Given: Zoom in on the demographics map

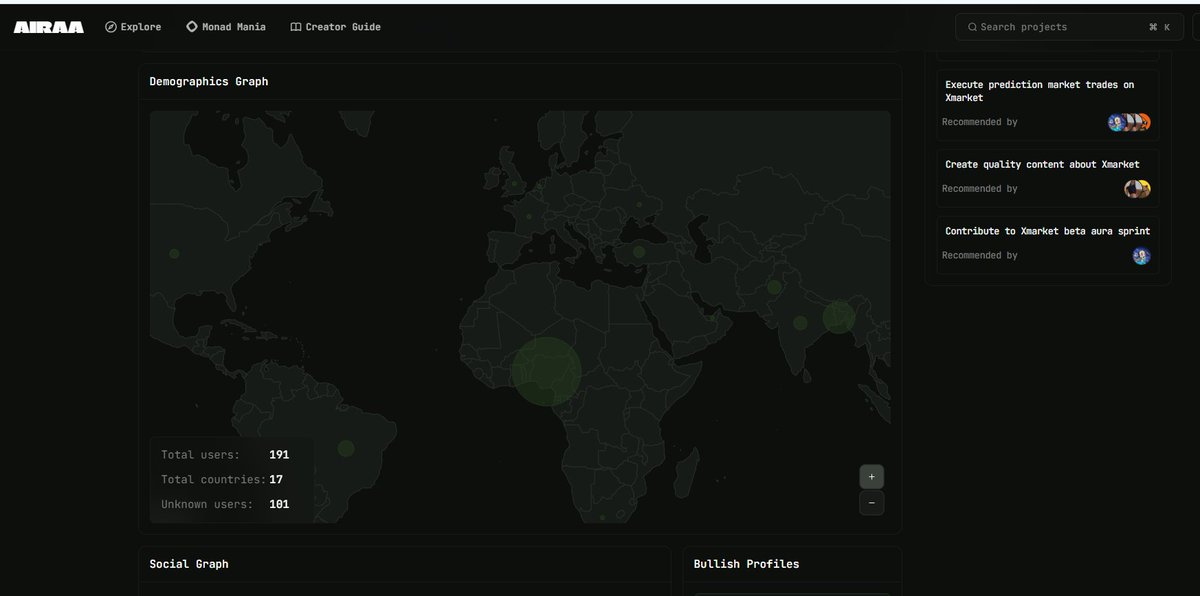Looking at the screenshot, I should 871,477.
